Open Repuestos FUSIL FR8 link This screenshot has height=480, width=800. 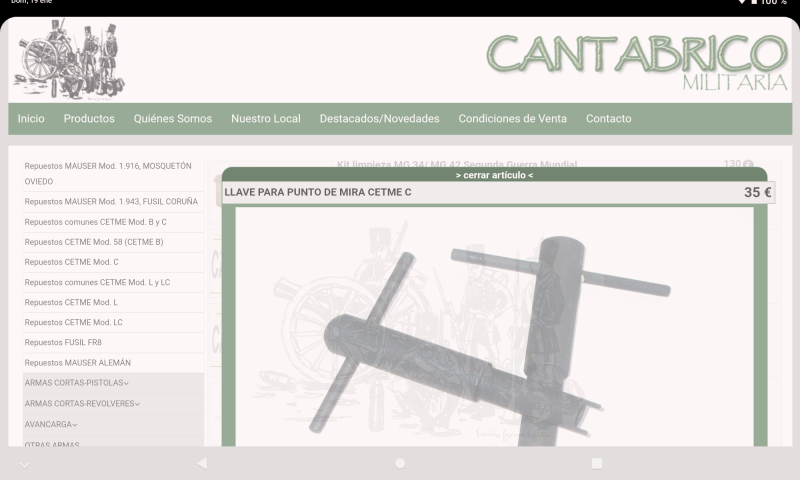pos(63,342)
